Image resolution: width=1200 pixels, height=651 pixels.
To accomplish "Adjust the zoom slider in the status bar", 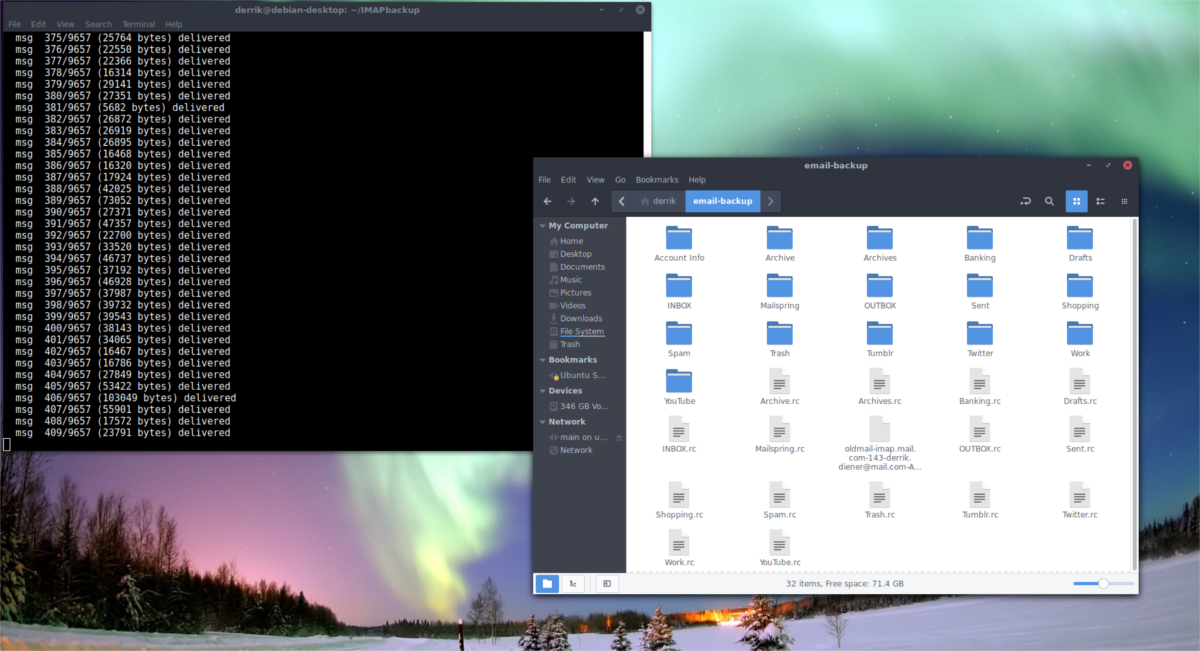I will [x=1102, y=583].
